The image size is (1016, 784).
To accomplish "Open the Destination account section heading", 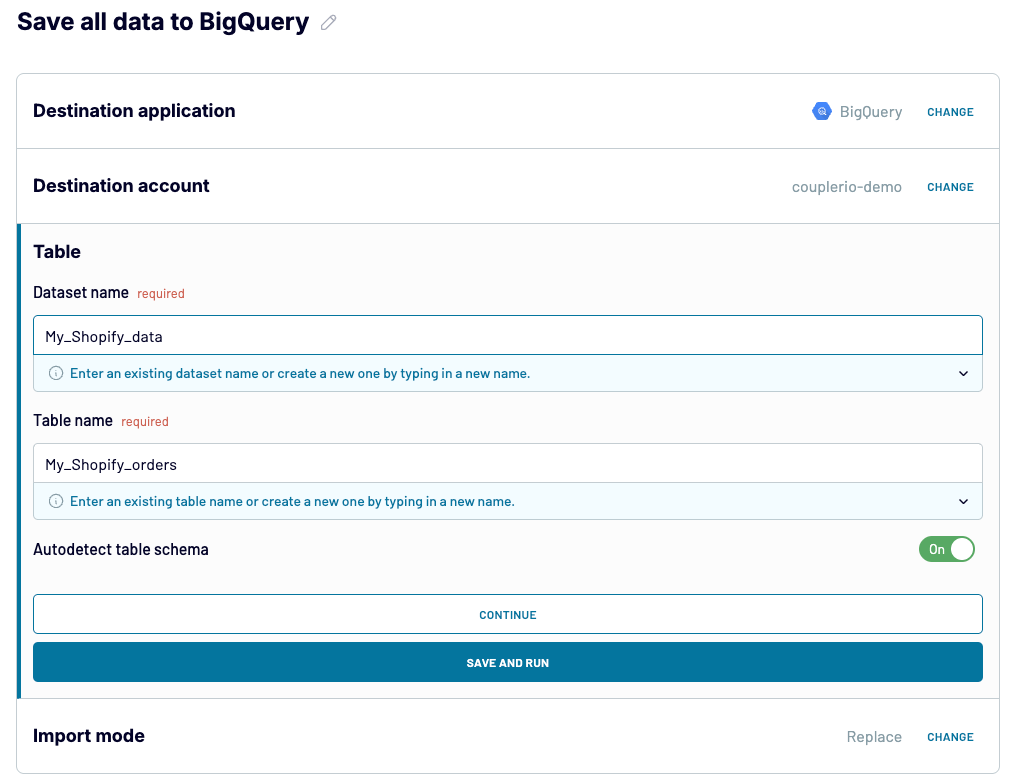I will (x=121, y=186).
